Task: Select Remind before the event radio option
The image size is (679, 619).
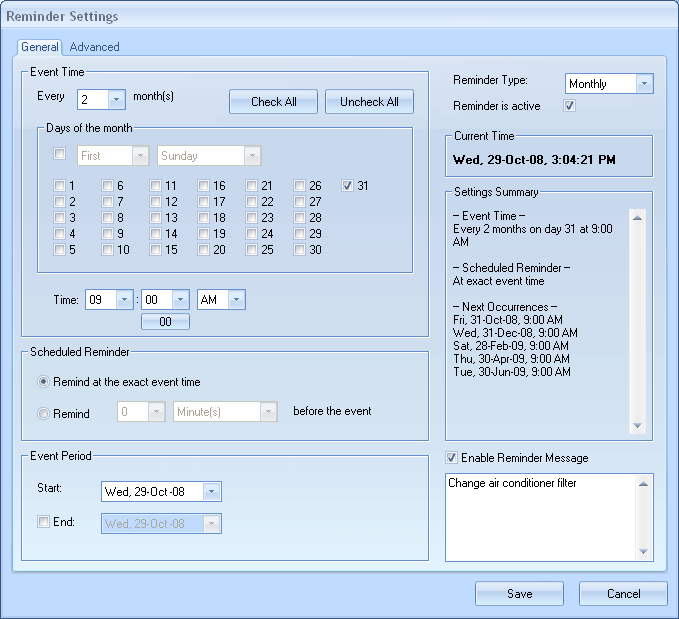Action: pyautogui.click(x=43, y=412)
